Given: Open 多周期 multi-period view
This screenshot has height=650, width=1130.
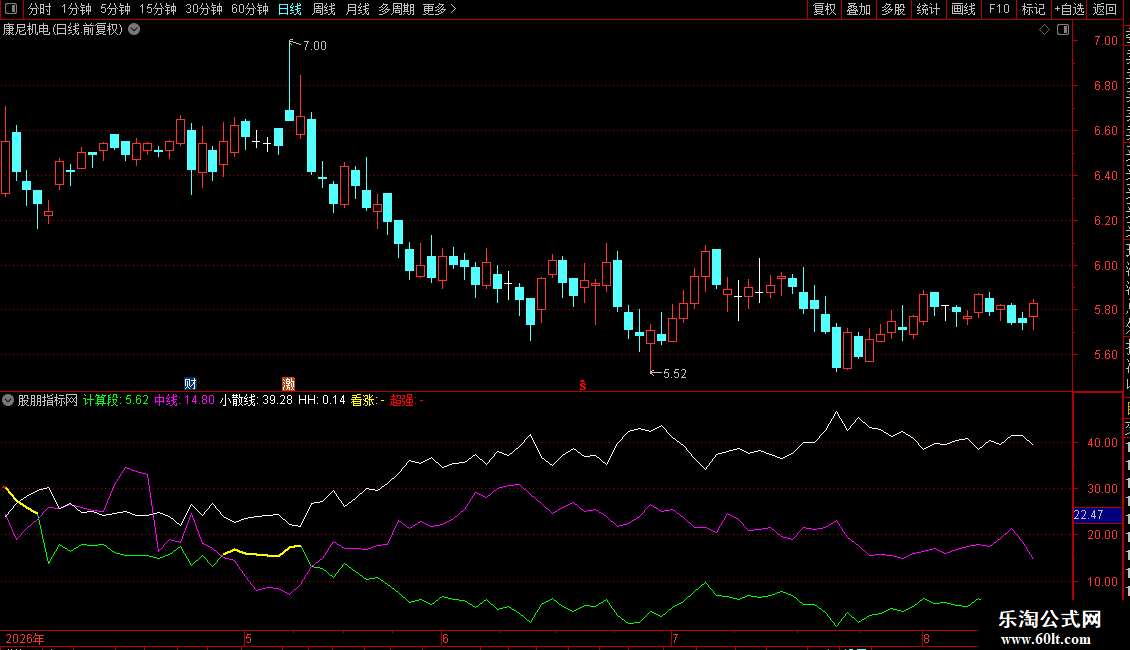Looking at the screenshot, I should pos(396,9).
